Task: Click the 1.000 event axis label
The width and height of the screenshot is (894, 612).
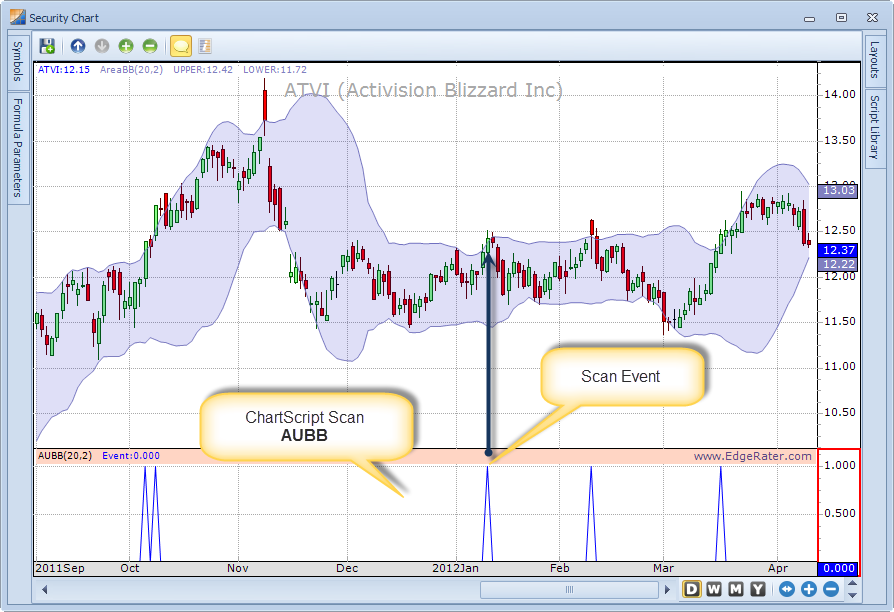Action: [839, 465]
